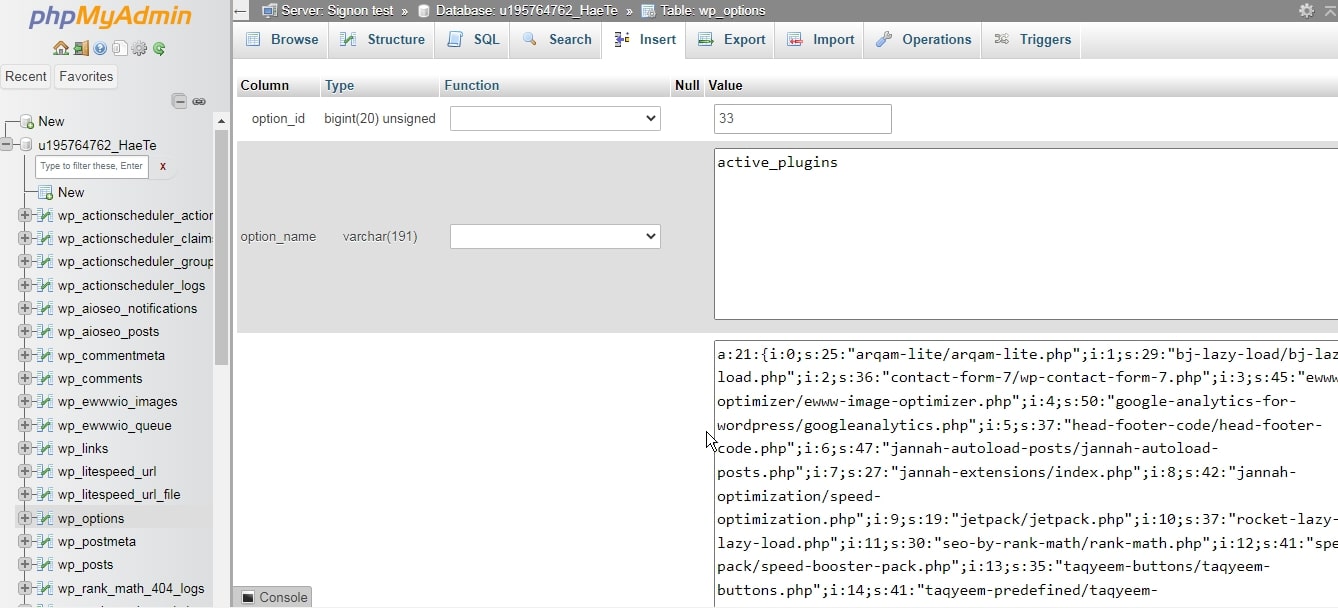Open the wp_postmeta table link

pyautogui.click(x=96, y=542)
